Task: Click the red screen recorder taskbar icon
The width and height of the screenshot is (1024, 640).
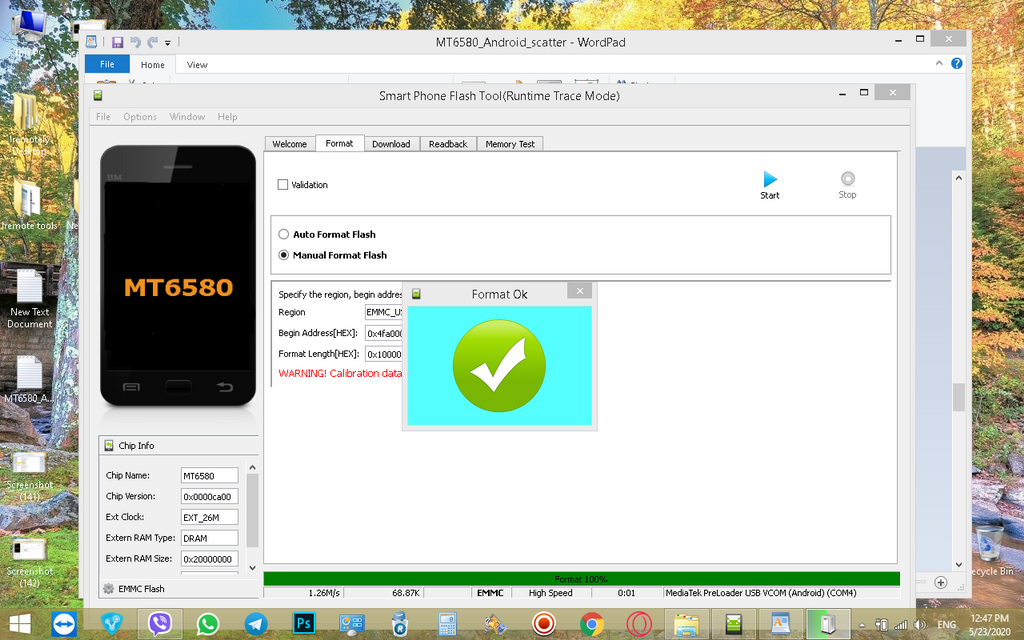Action: pos(543,624)
